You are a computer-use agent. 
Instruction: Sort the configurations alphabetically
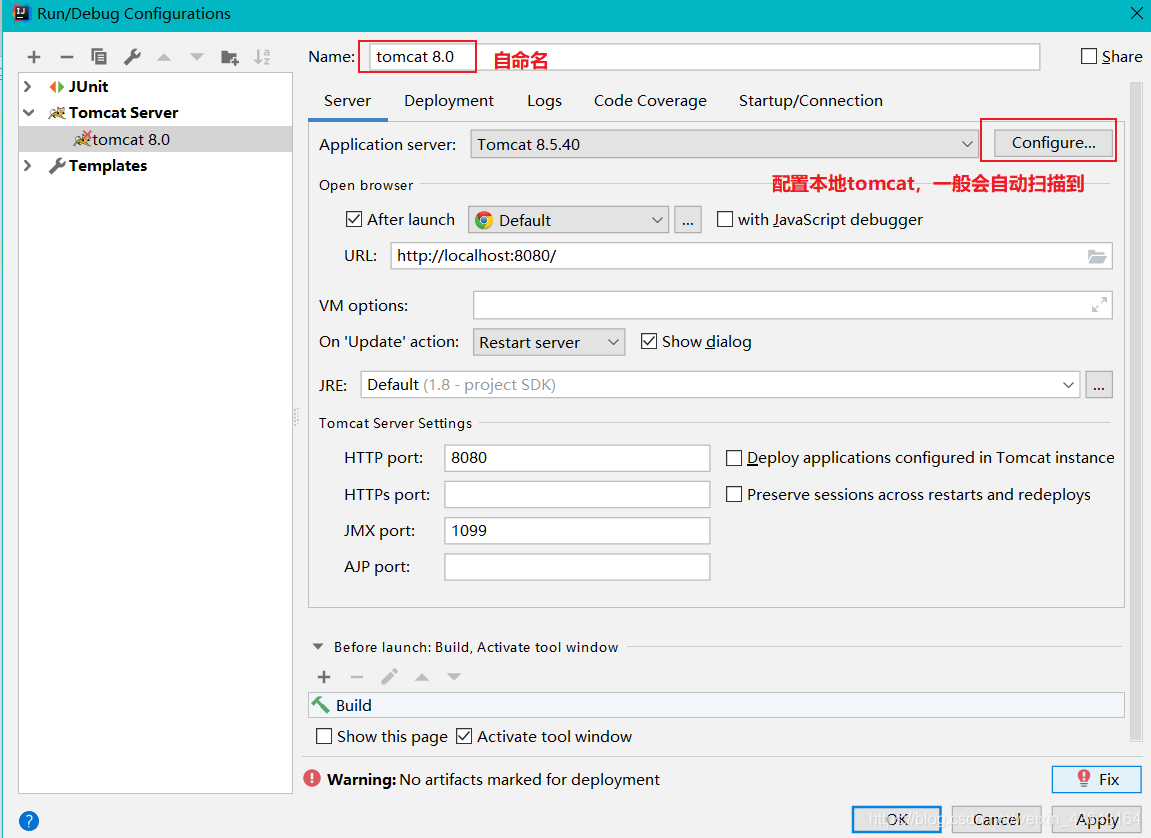pos(262,57)
